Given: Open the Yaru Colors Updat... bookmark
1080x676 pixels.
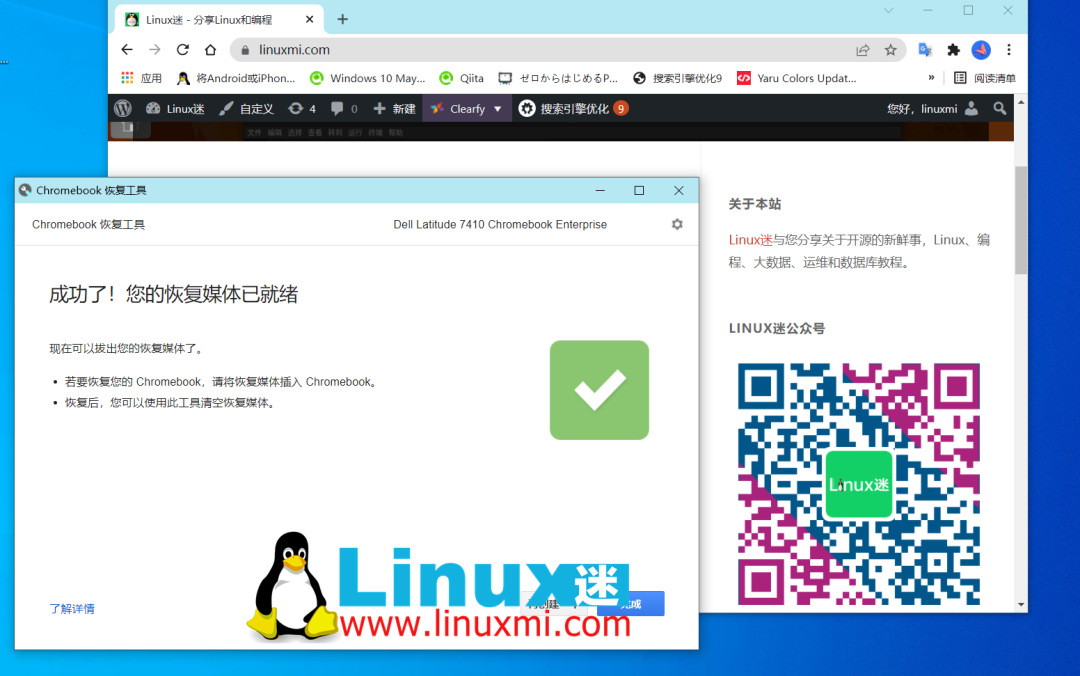Looking at the screenshot, I should point(796,78).
